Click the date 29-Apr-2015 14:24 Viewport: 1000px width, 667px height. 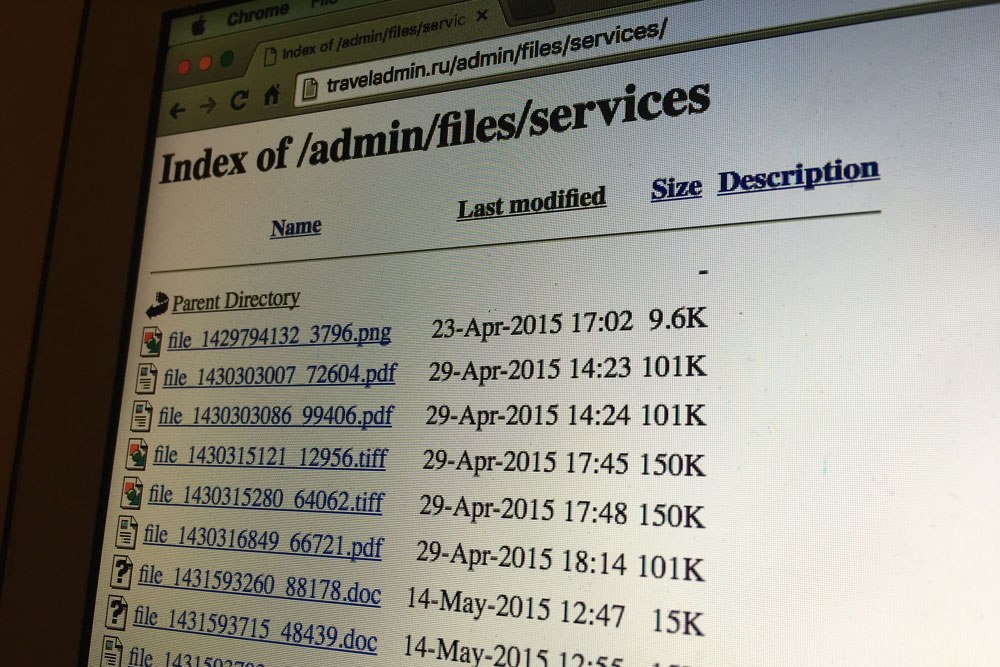pos(527,416)
